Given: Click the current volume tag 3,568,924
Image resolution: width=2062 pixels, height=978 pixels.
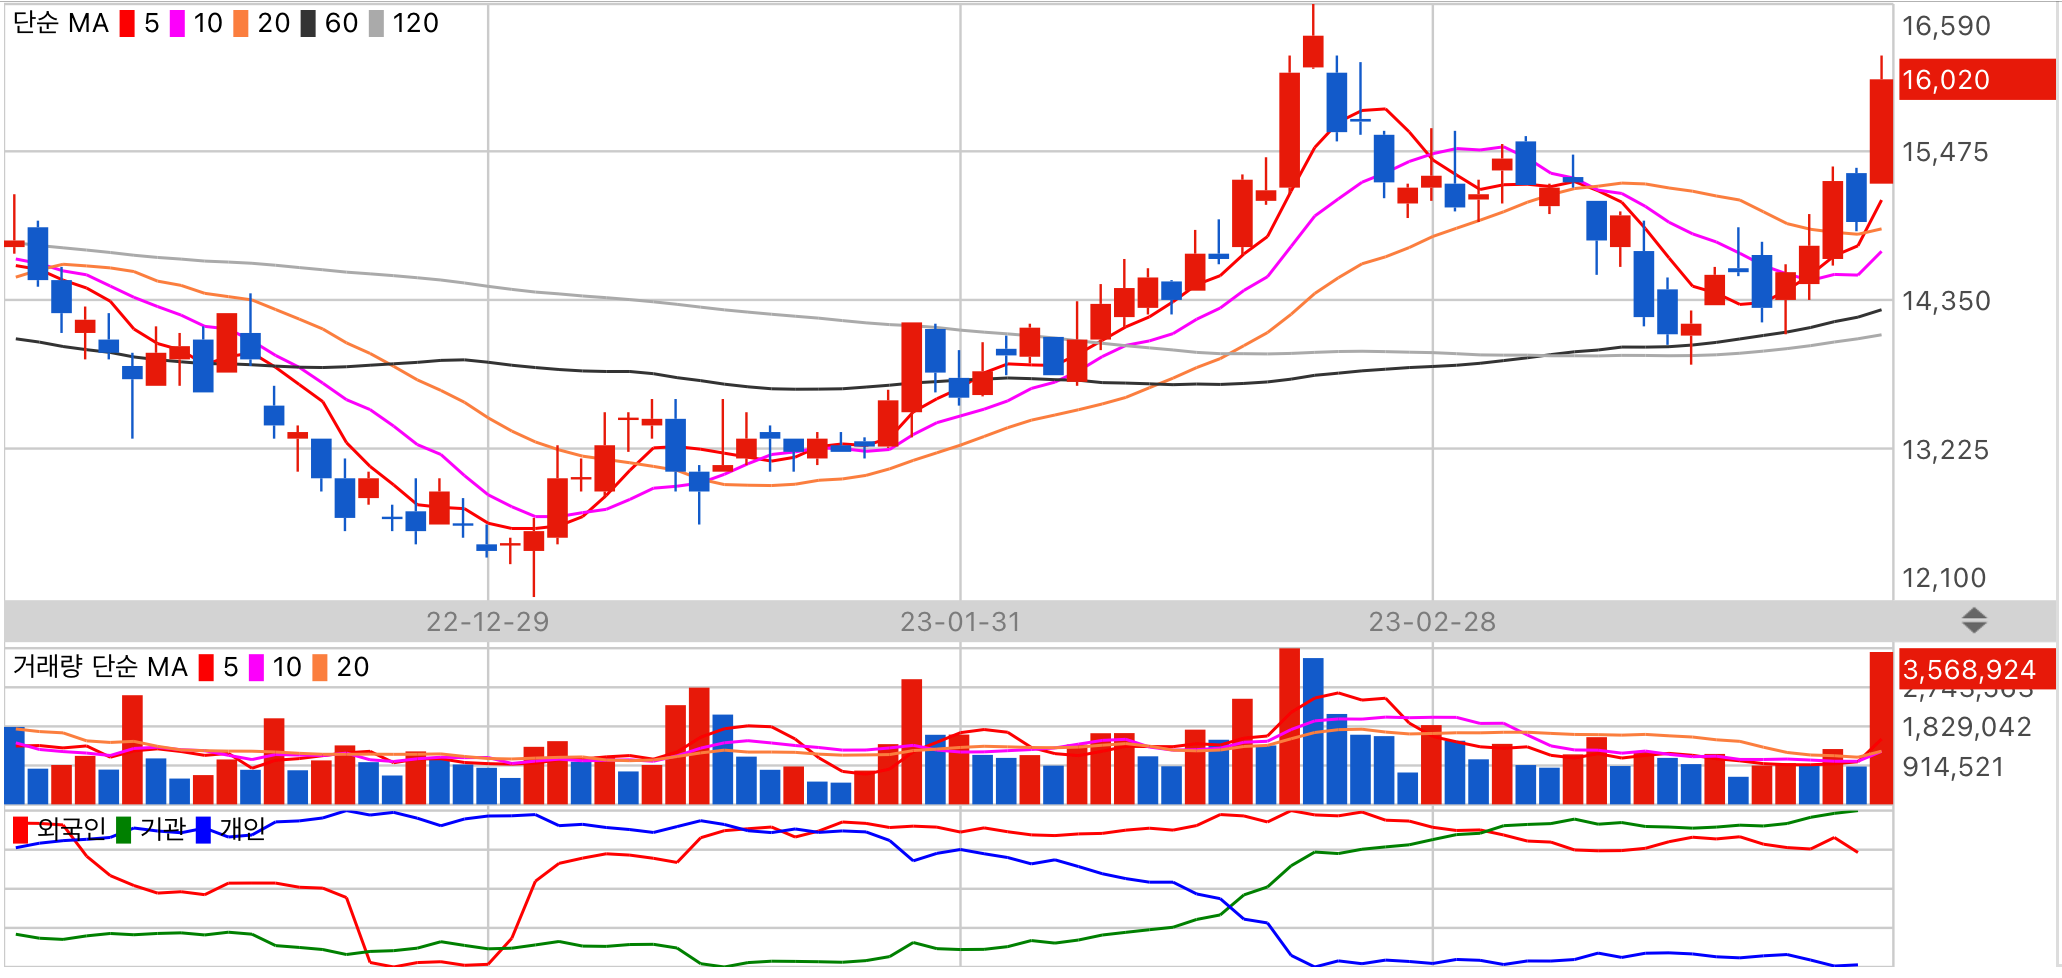Looking at the screenshot, I should click(1976, 670).
